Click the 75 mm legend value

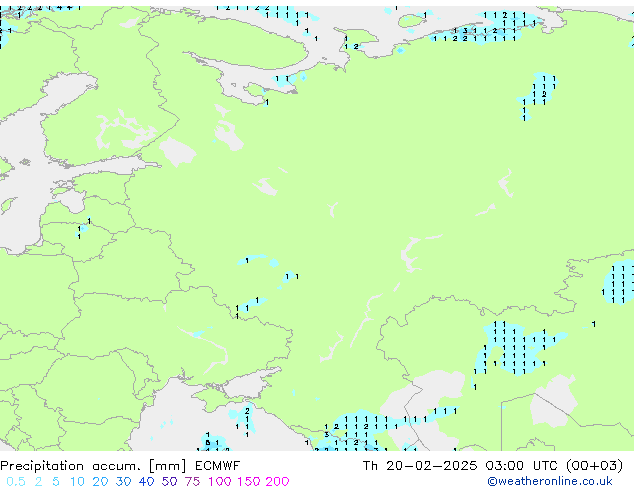[x=192, y=482]
